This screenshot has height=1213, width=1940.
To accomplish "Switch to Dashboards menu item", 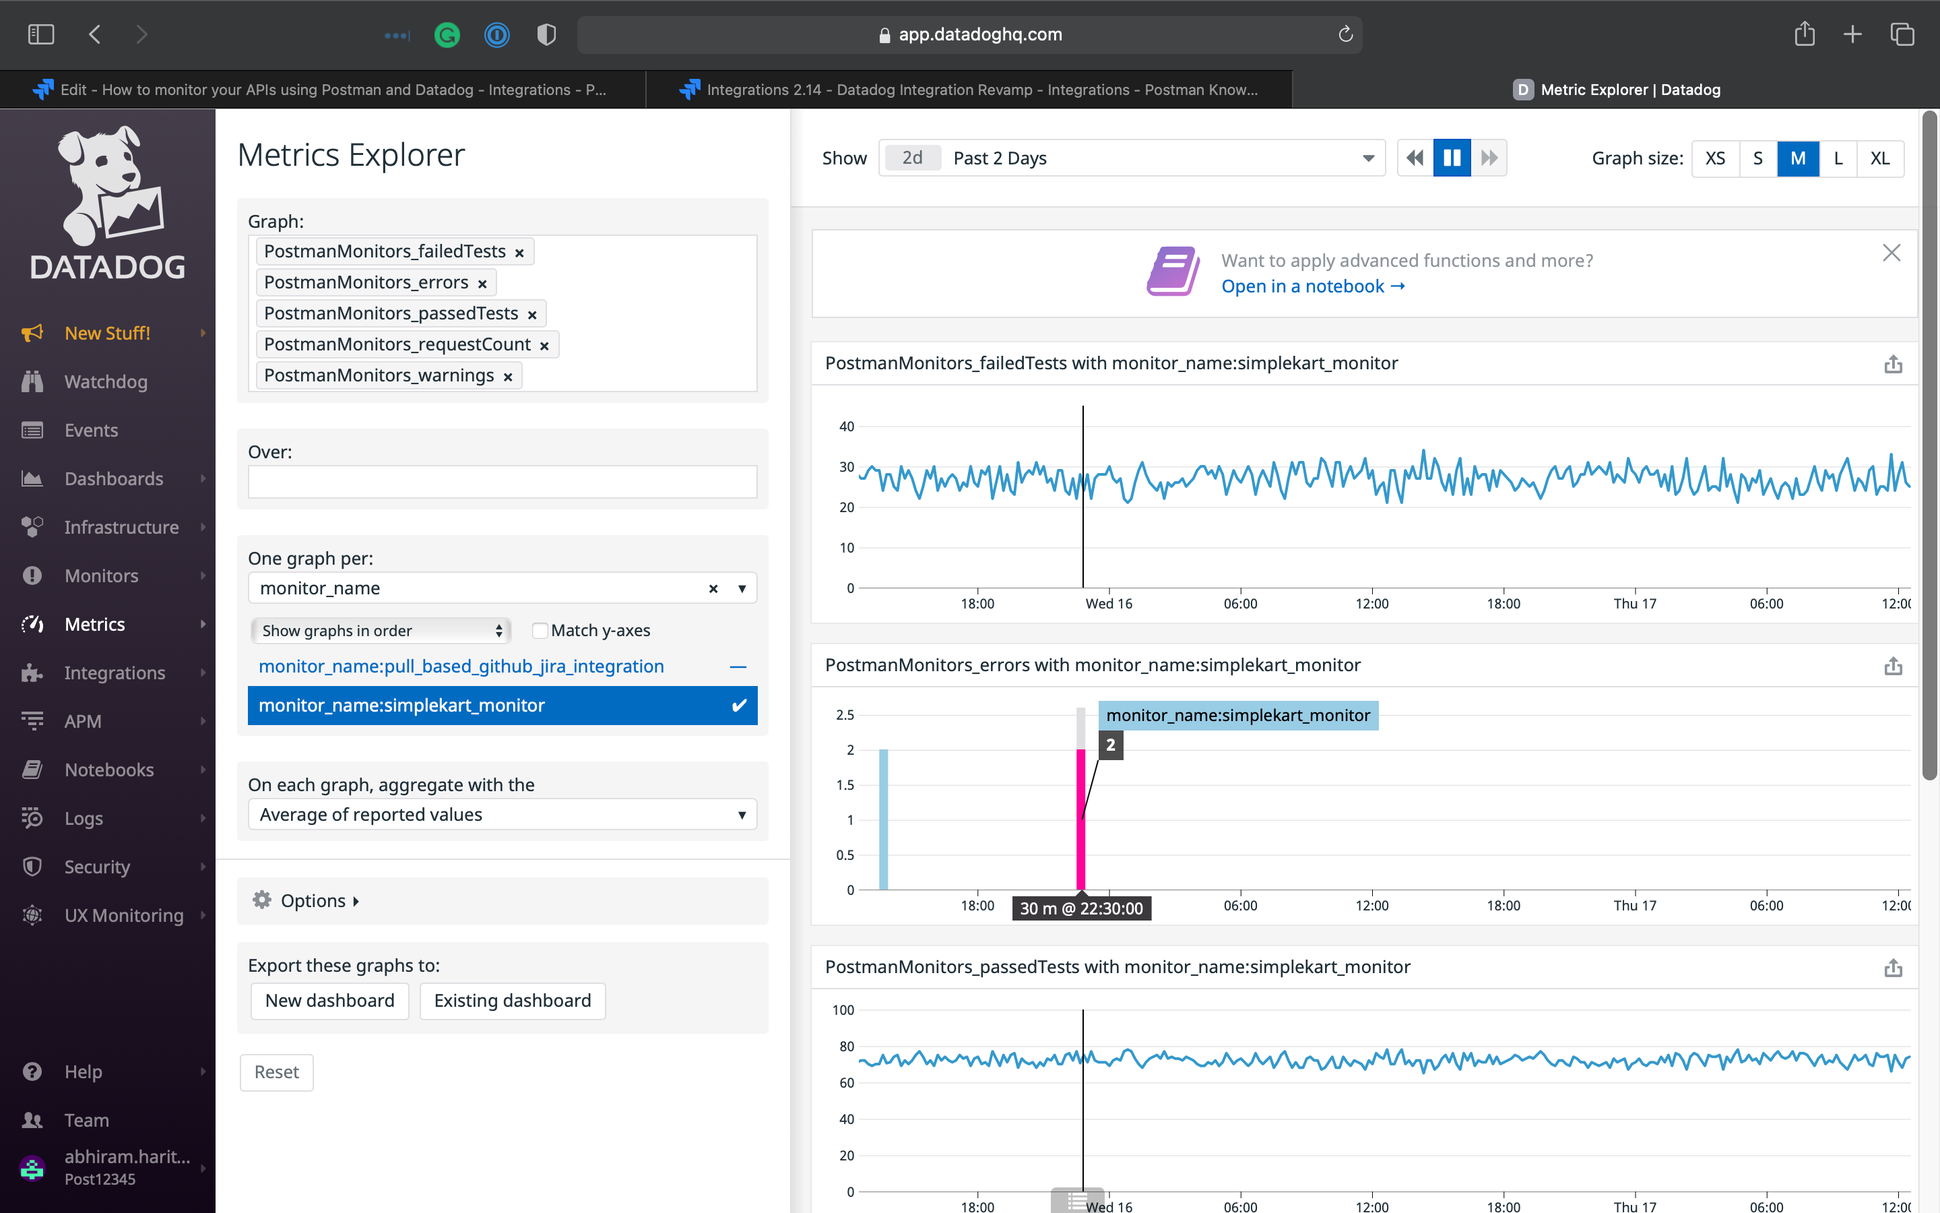I will coord(112,478).
